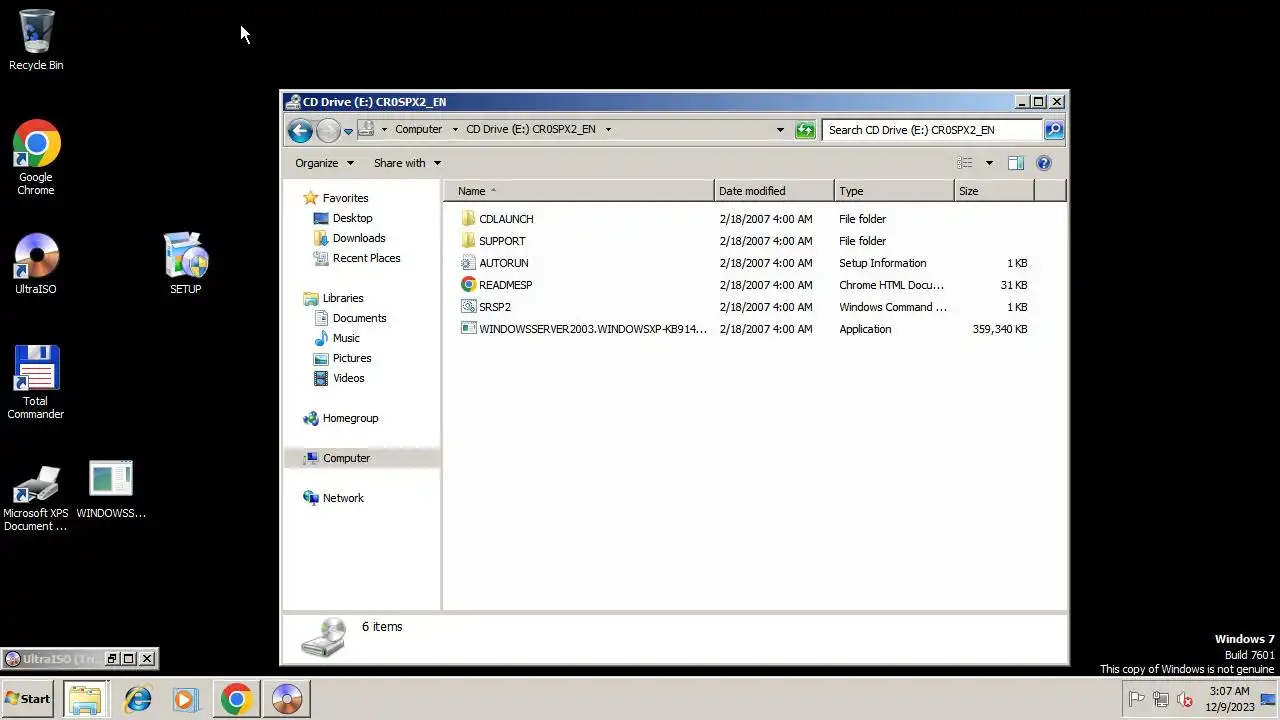
Task: Sort by Type column header
Action: (x=894, y=191)
